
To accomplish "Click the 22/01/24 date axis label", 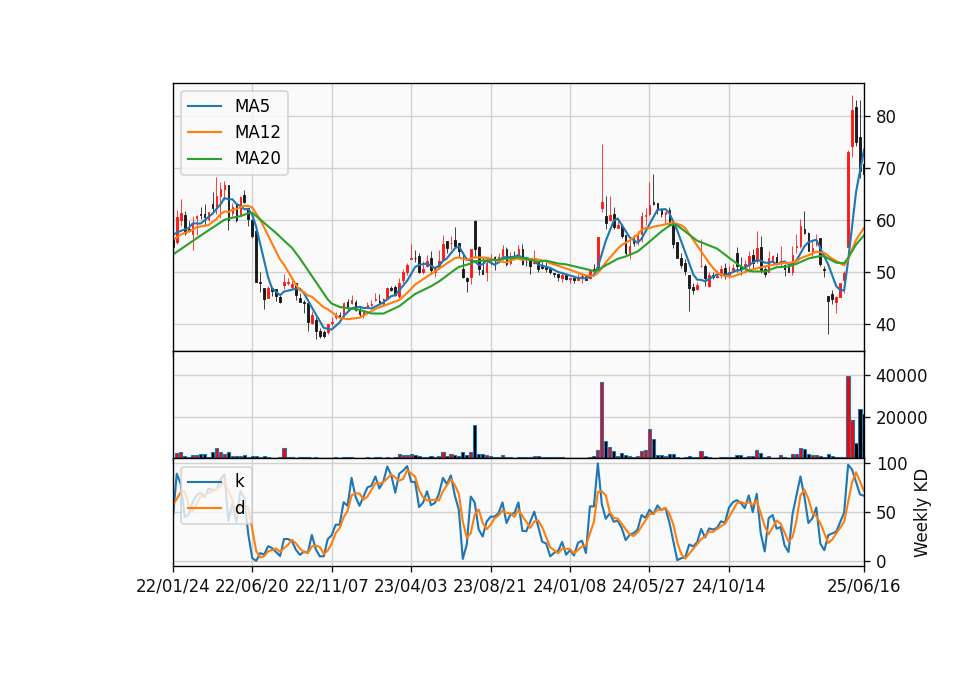I will click(173, 586).
